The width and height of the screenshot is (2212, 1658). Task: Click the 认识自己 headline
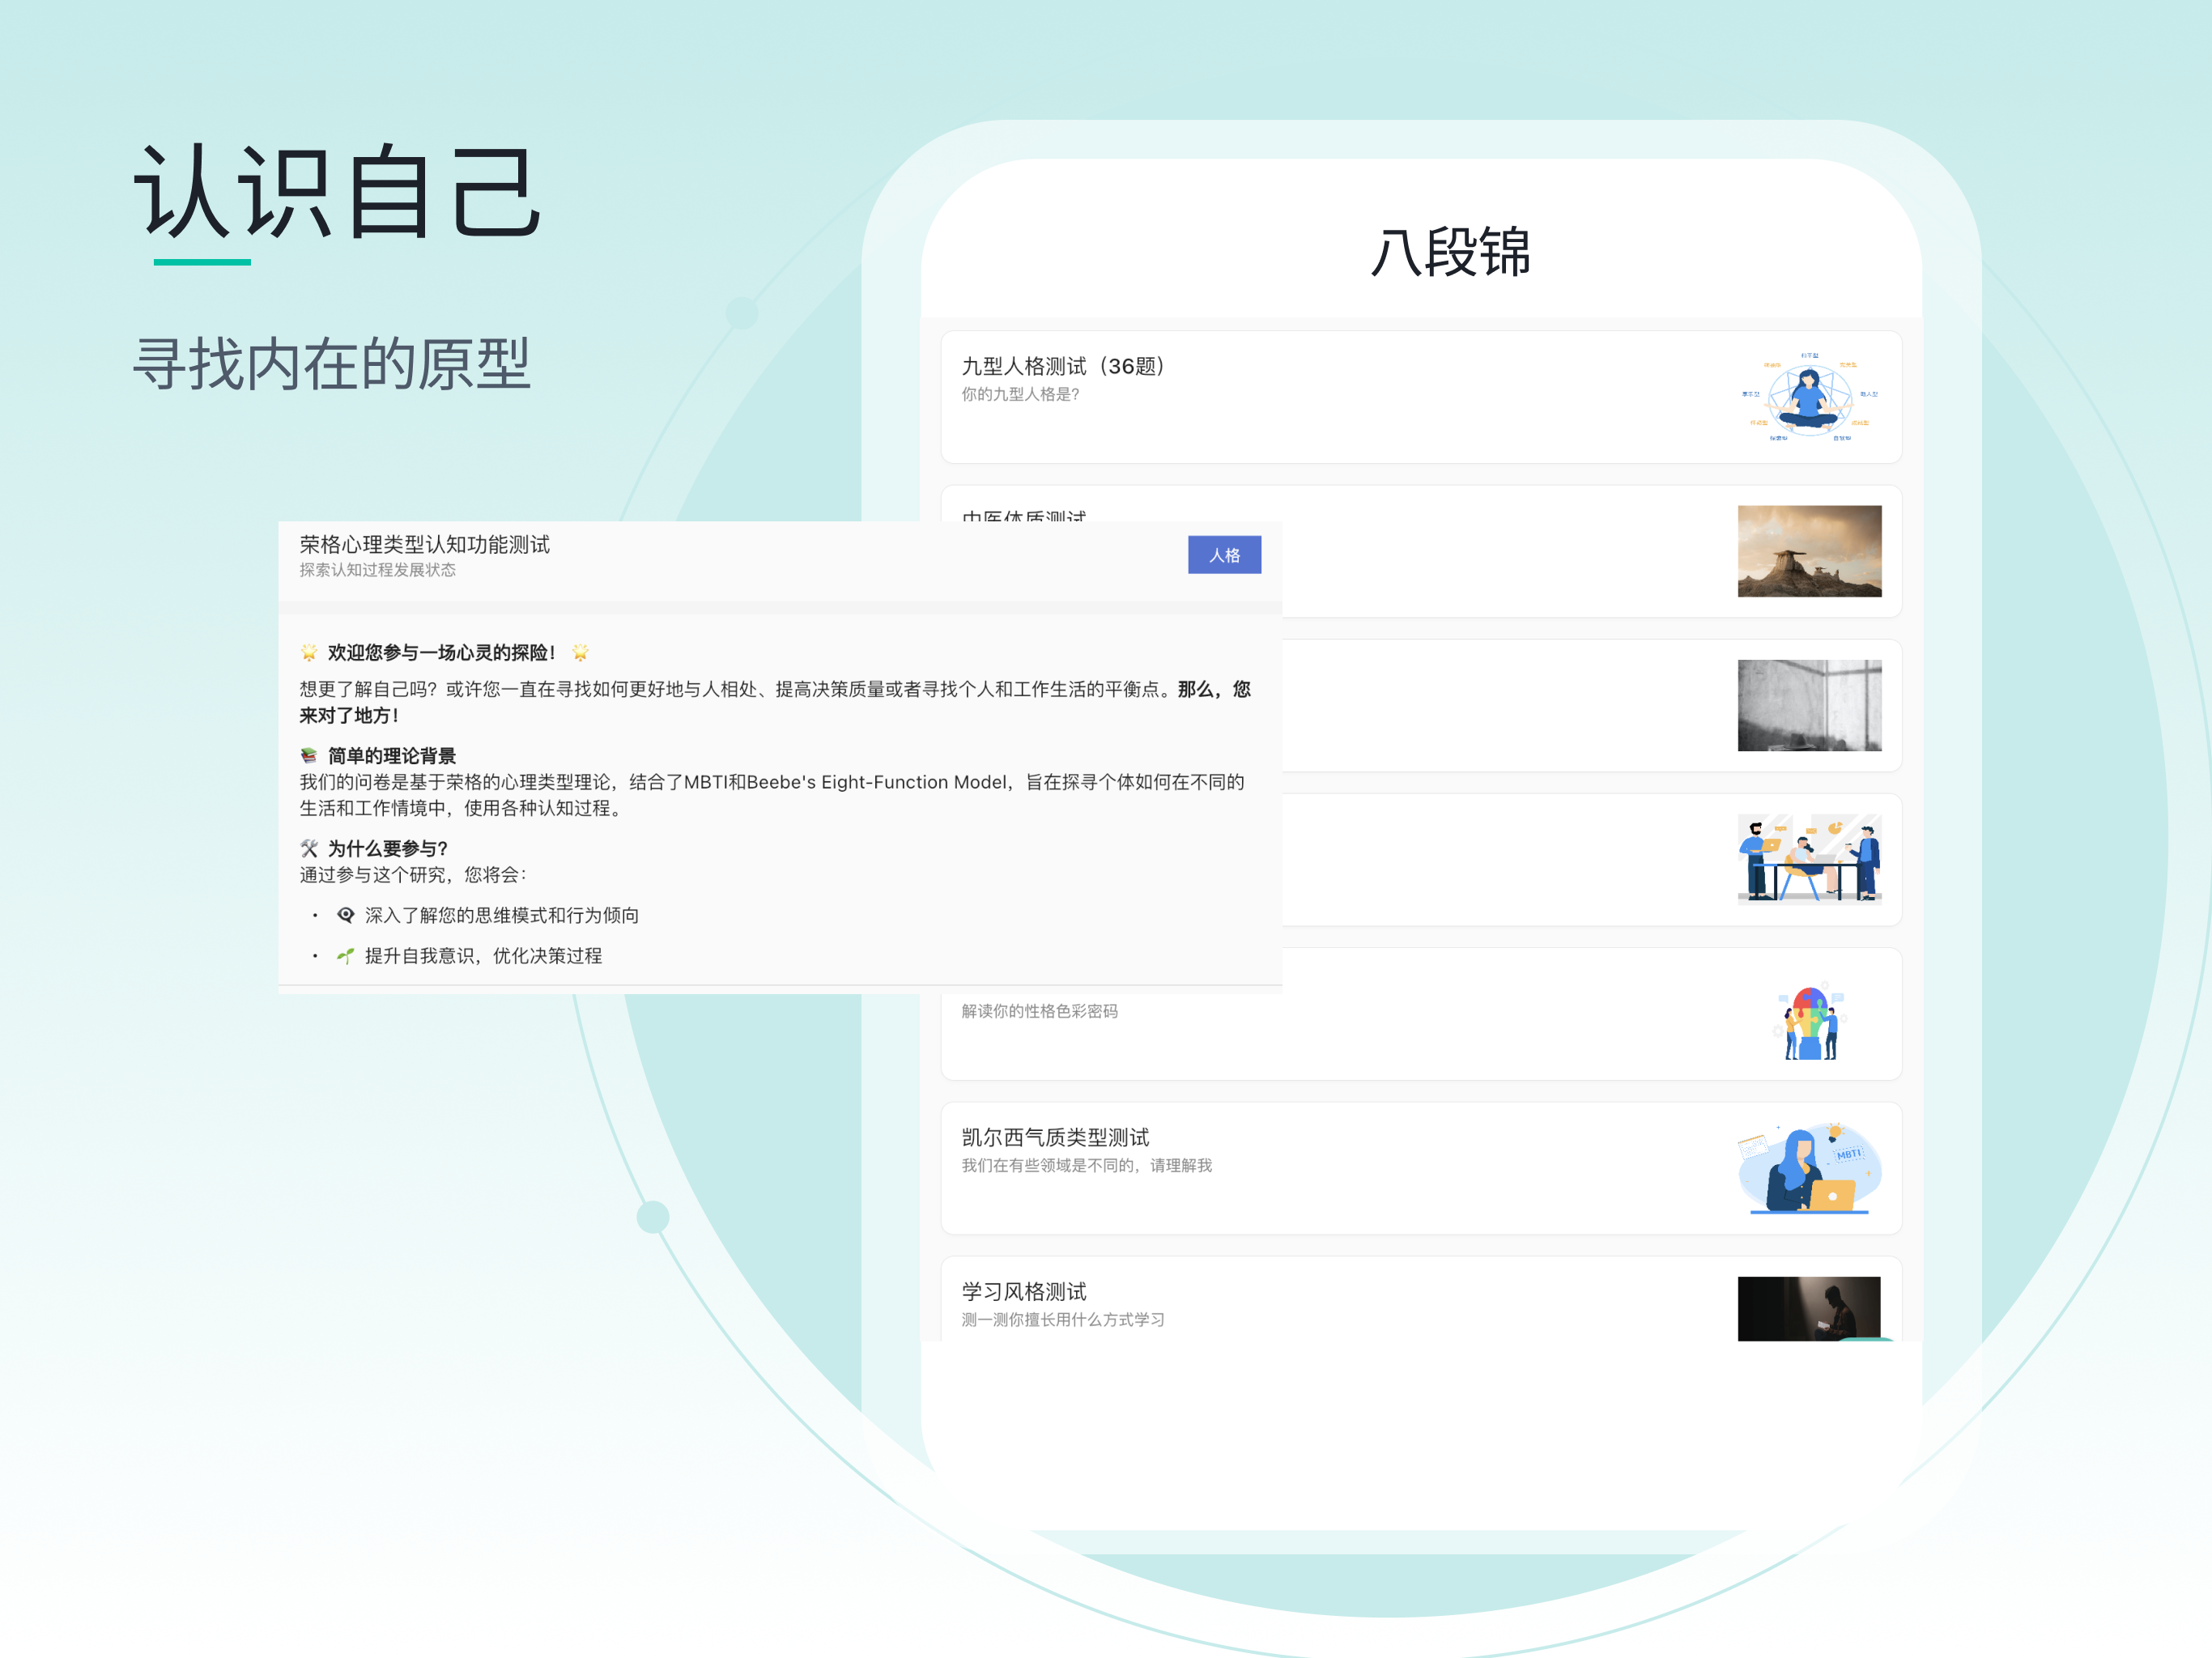coord(338,191)
